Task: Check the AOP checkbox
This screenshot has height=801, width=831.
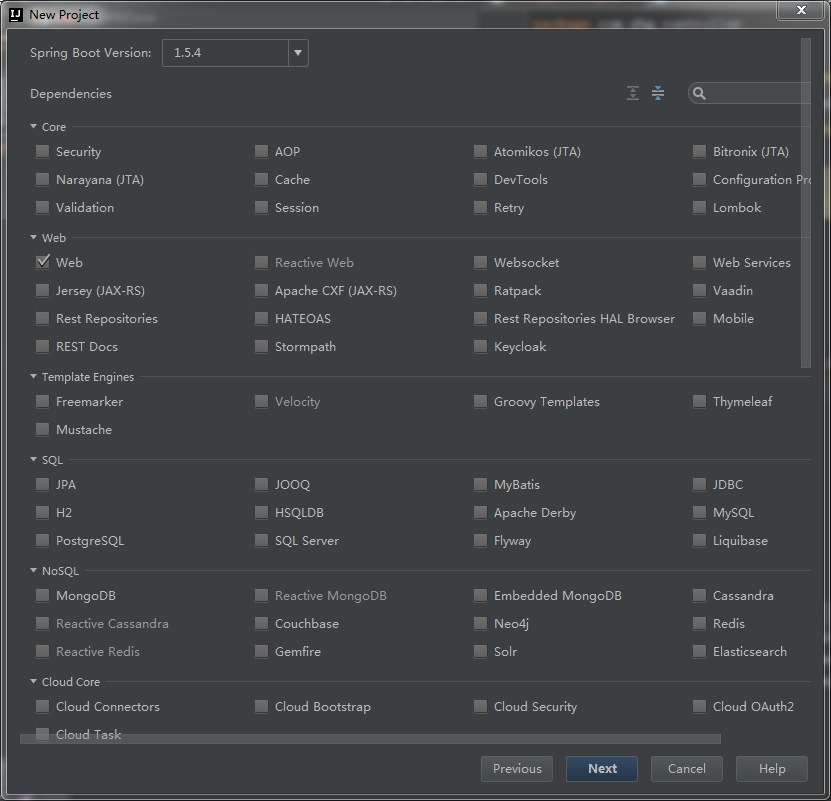Action: [261, 152]
